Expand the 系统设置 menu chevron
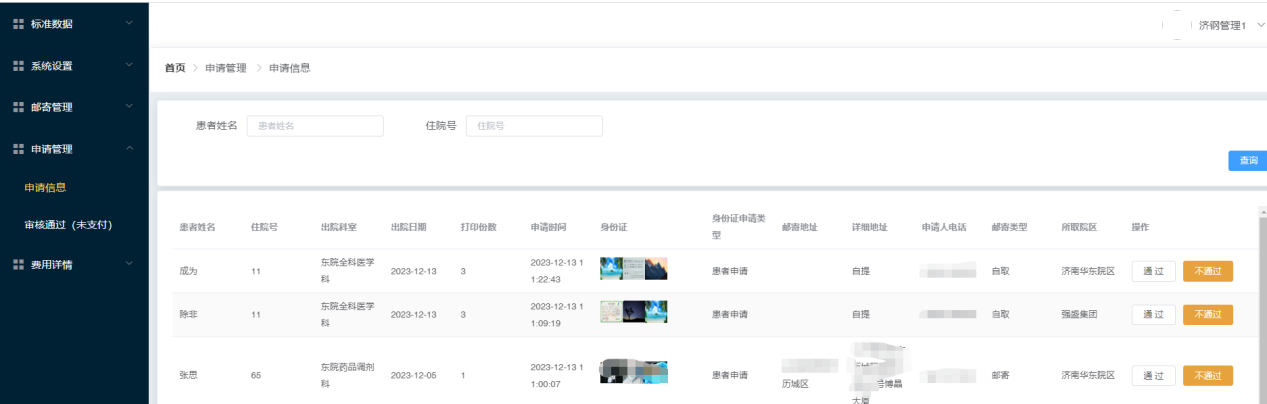Image resolution: width=1267 pixels, height=404 pixels. point(129,66)
